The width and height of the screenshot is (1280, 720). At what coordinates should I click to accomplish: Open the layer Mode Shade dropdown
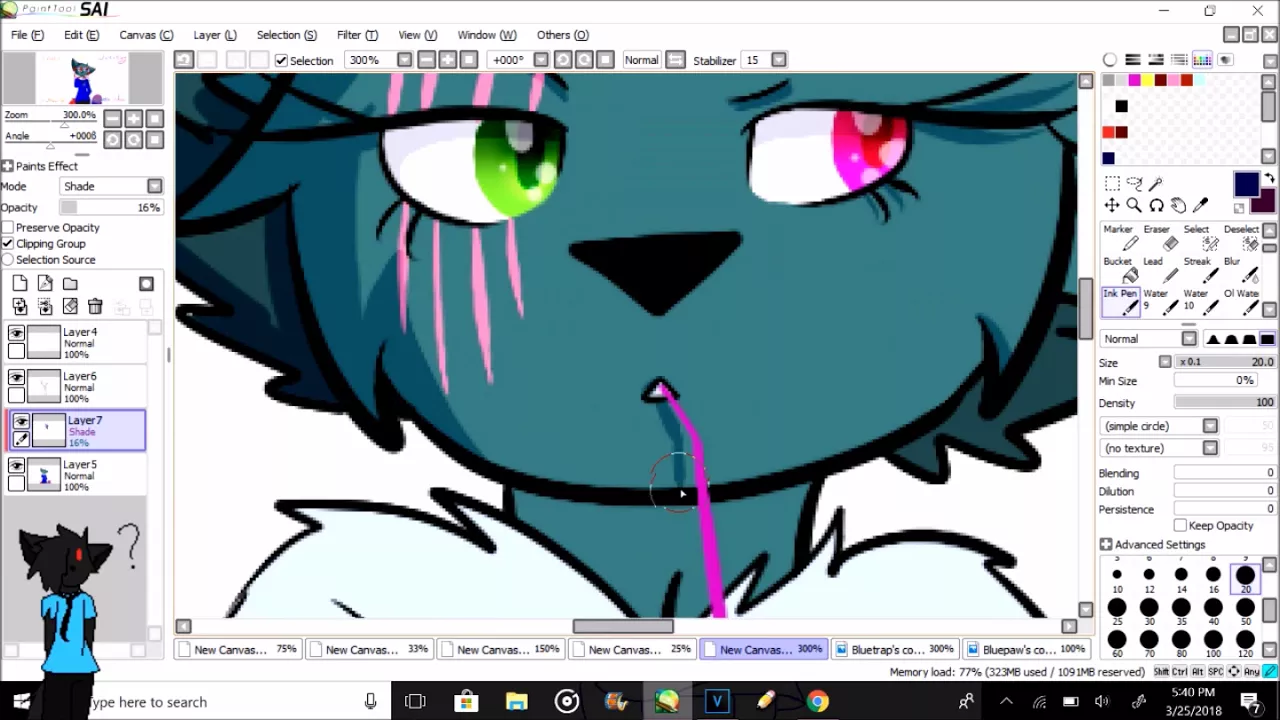click(155, 186)
